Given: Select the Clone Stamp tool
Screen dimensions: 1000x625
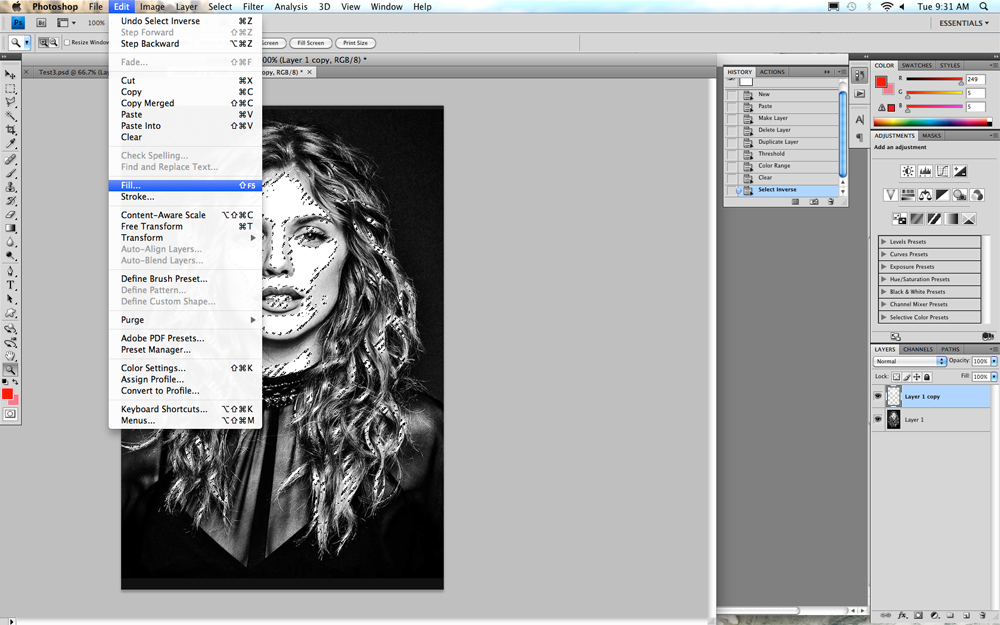Looking at the screenshot, I should pos(10,187).
